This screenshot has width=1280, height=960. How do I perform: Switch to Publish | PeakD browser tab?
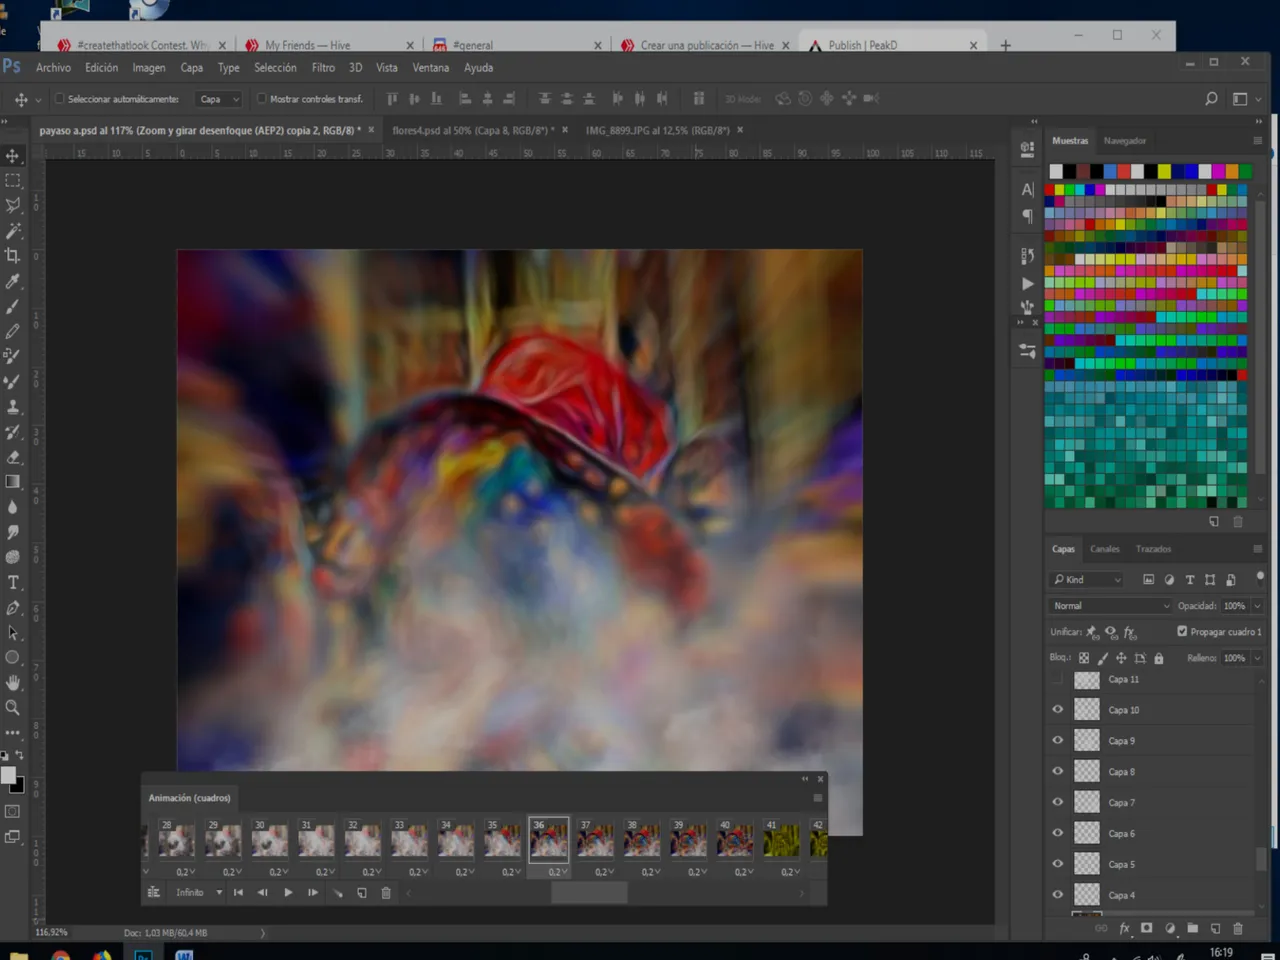click(893, 45)
